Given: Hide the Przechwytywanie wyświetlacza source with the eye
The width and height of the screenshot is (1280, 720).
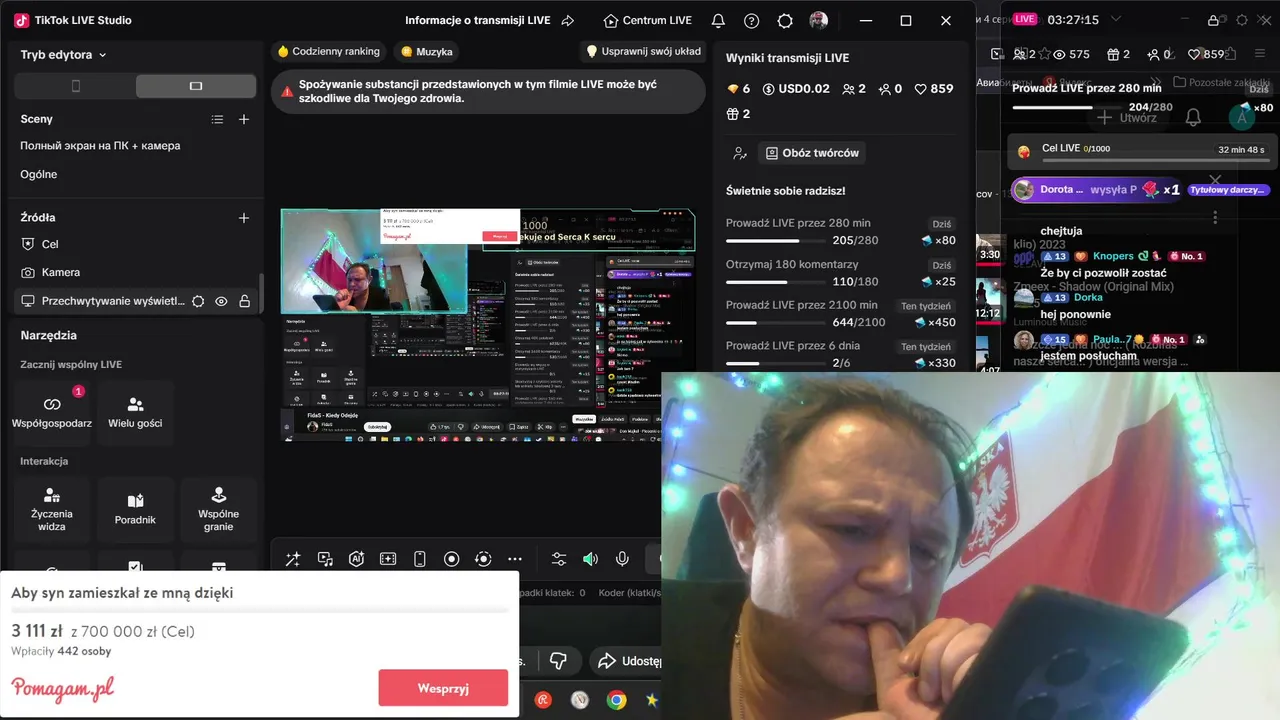Looking at the screenshot, I should [x=221, y=301].
